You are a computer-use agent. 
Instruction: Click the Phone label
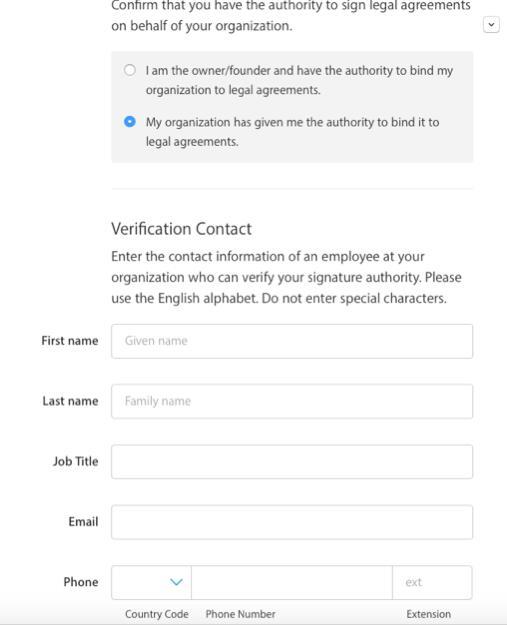[x=81, y=582]
